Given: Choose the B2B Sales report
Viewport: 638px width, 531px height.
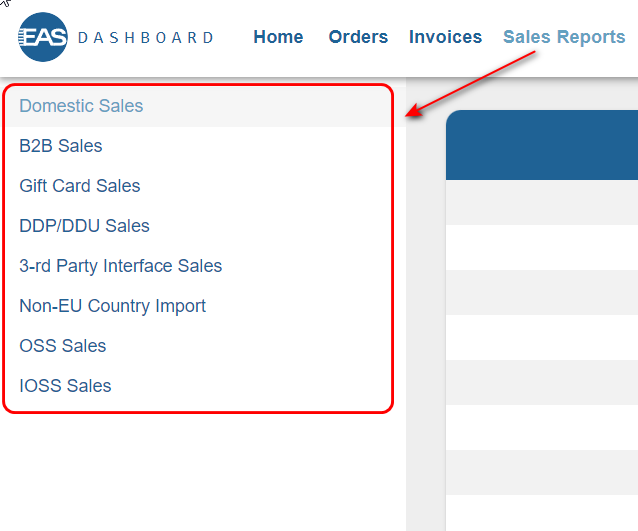Looking at the screenshot, I should point(61,146).
